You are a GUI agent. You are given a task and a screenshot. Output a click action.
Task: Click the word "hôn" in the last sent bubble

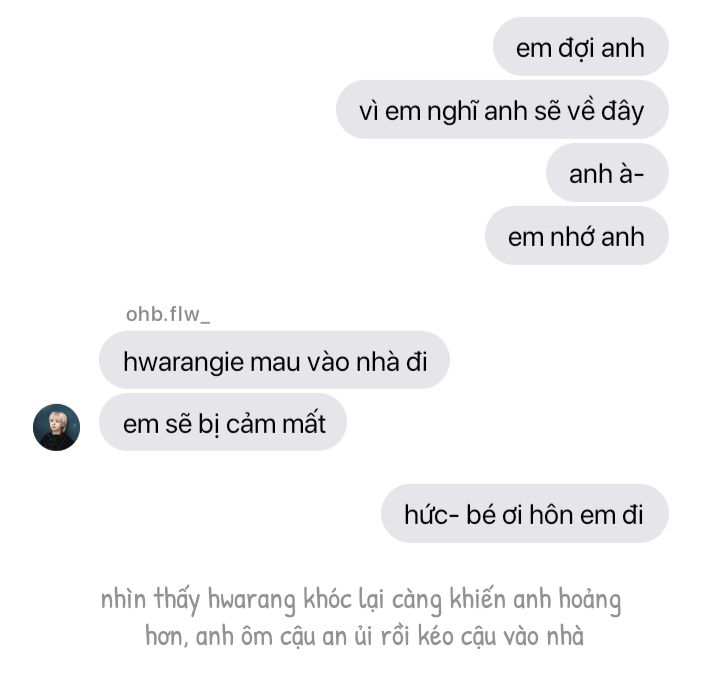point(552,514)
